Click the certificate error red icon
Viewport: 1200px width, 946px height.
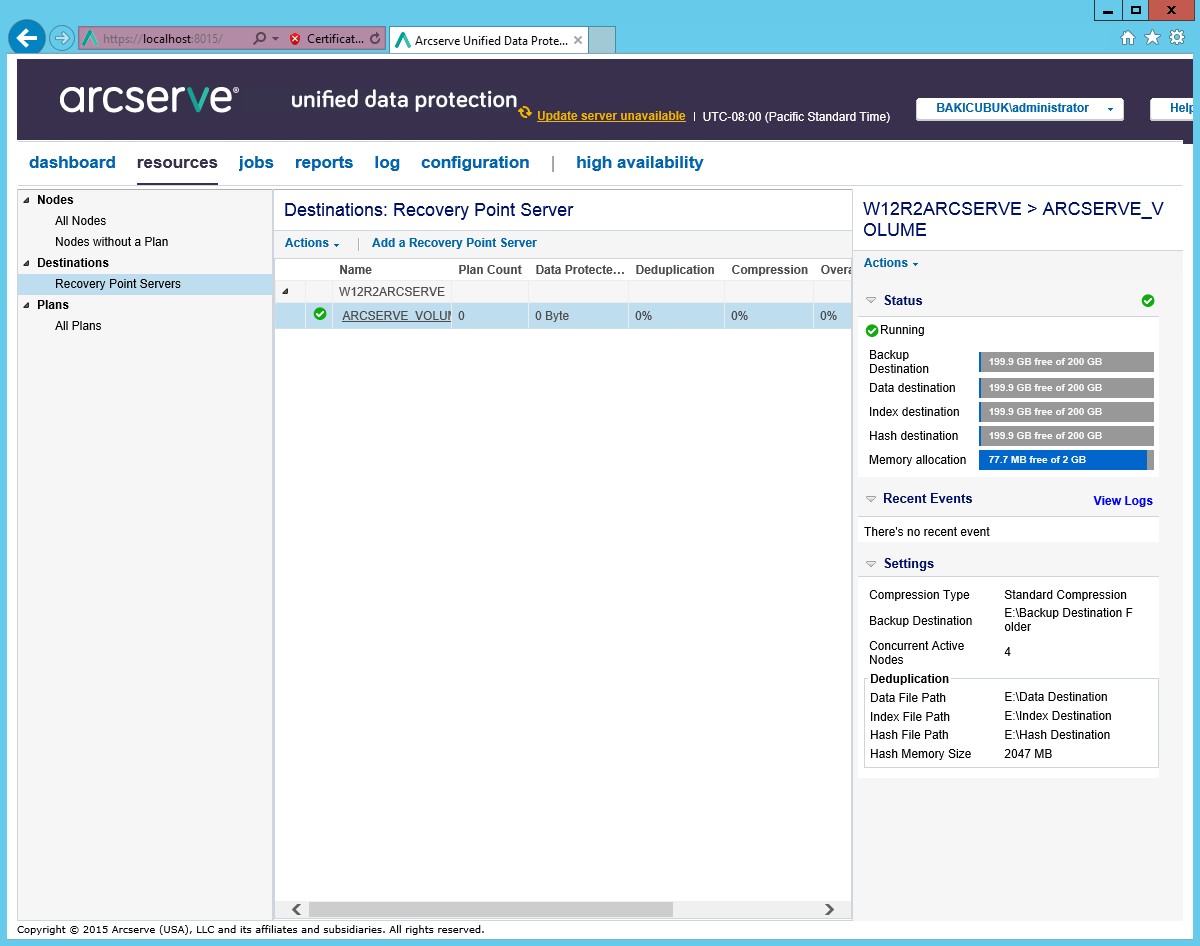pos(295,39)
